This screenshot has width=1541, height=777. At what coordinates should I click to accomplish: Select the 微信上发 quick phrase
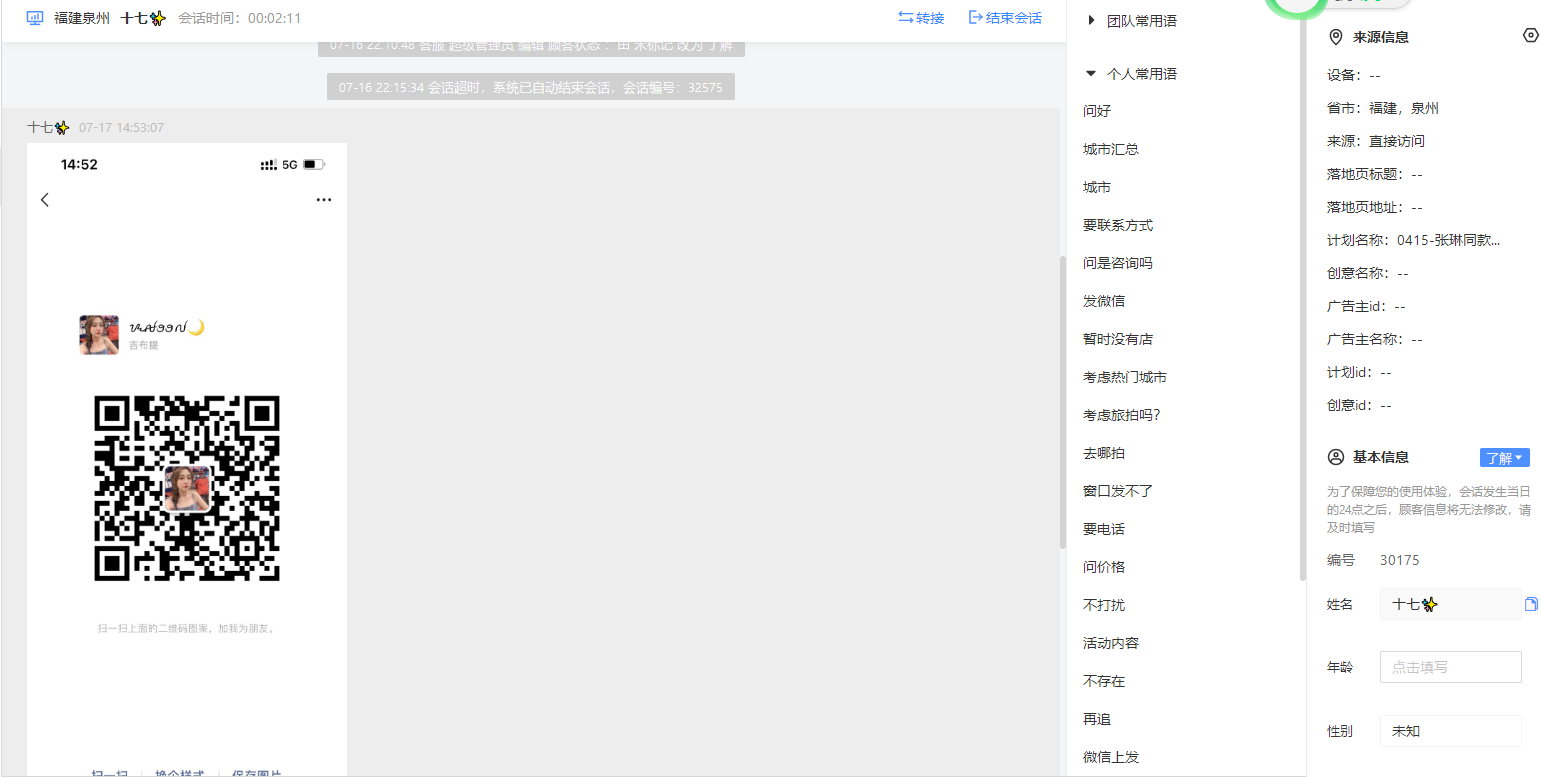coord(1111,757)
